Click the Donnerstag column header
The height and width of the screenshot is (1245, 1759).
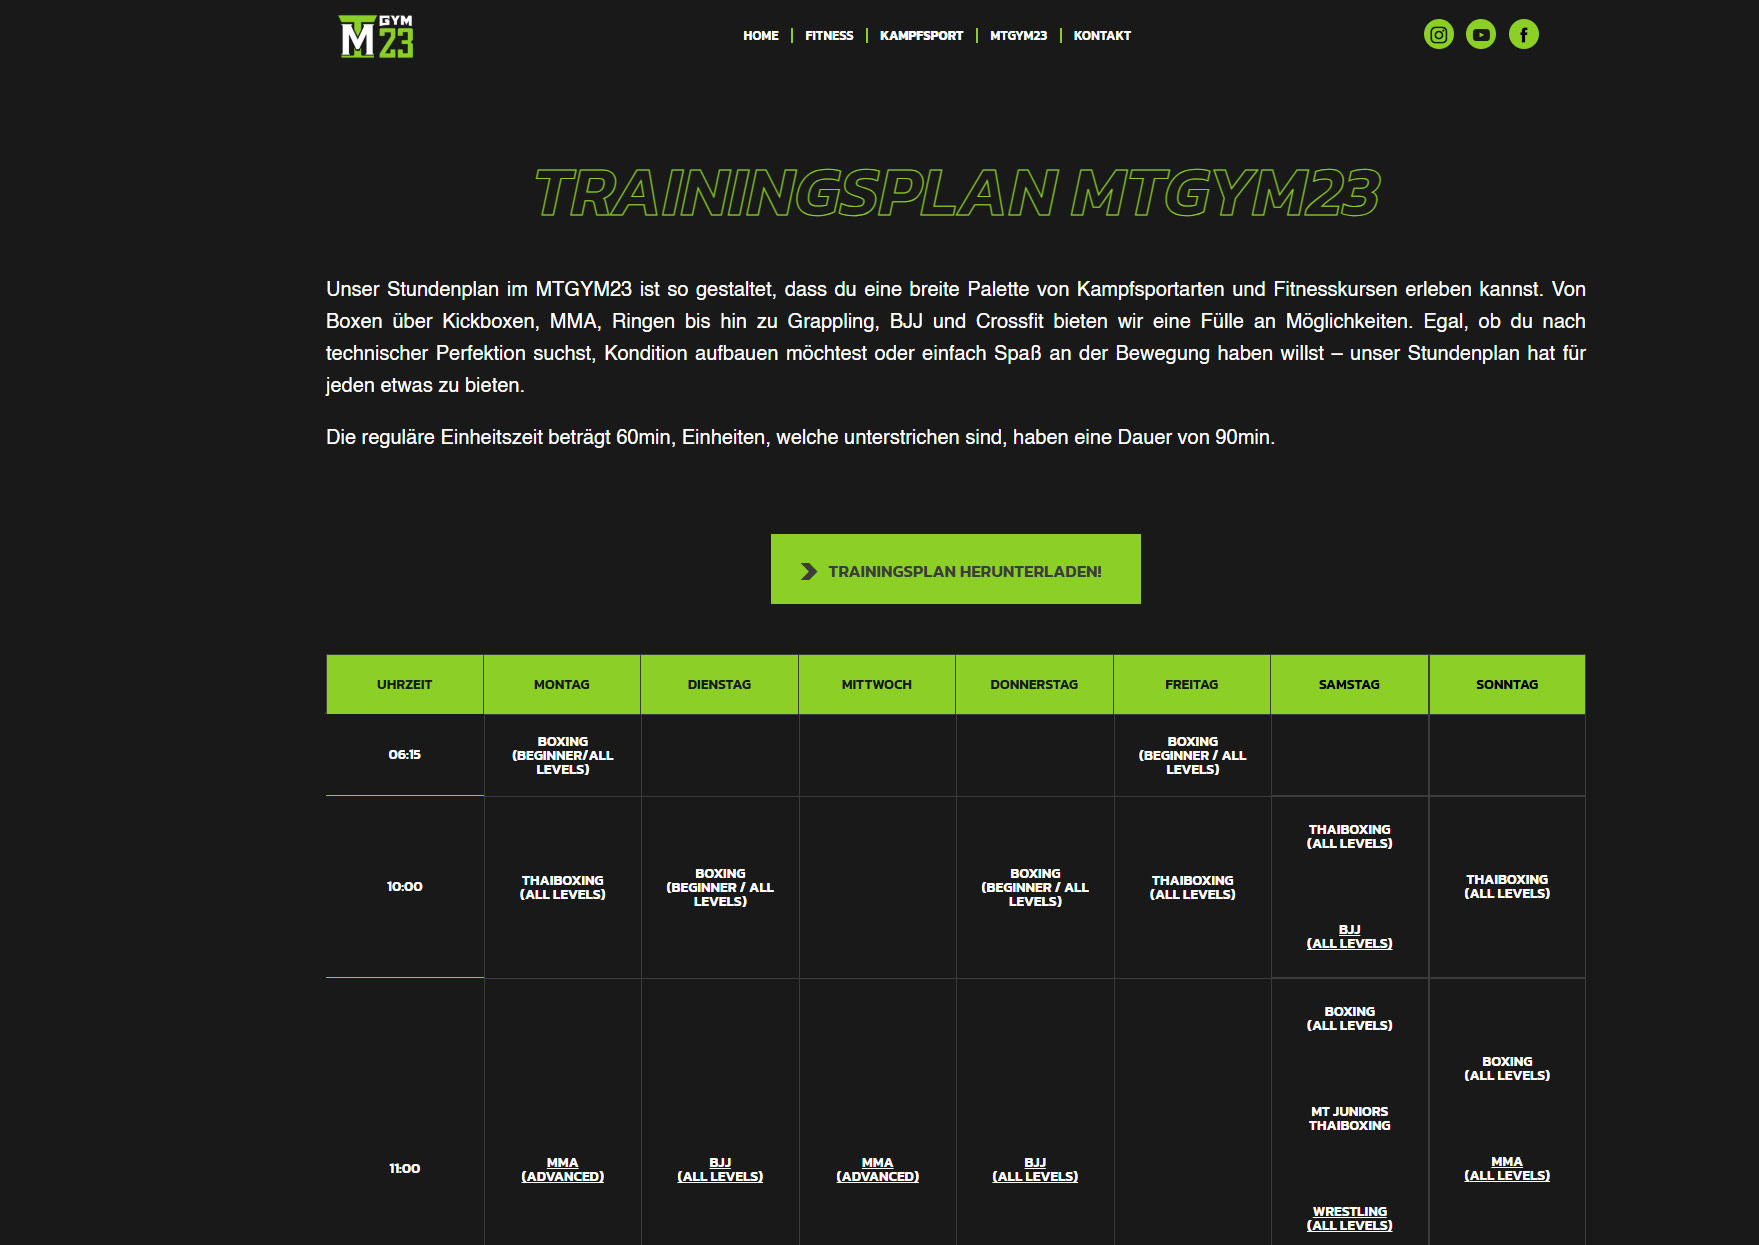[x=1034, y=684]
